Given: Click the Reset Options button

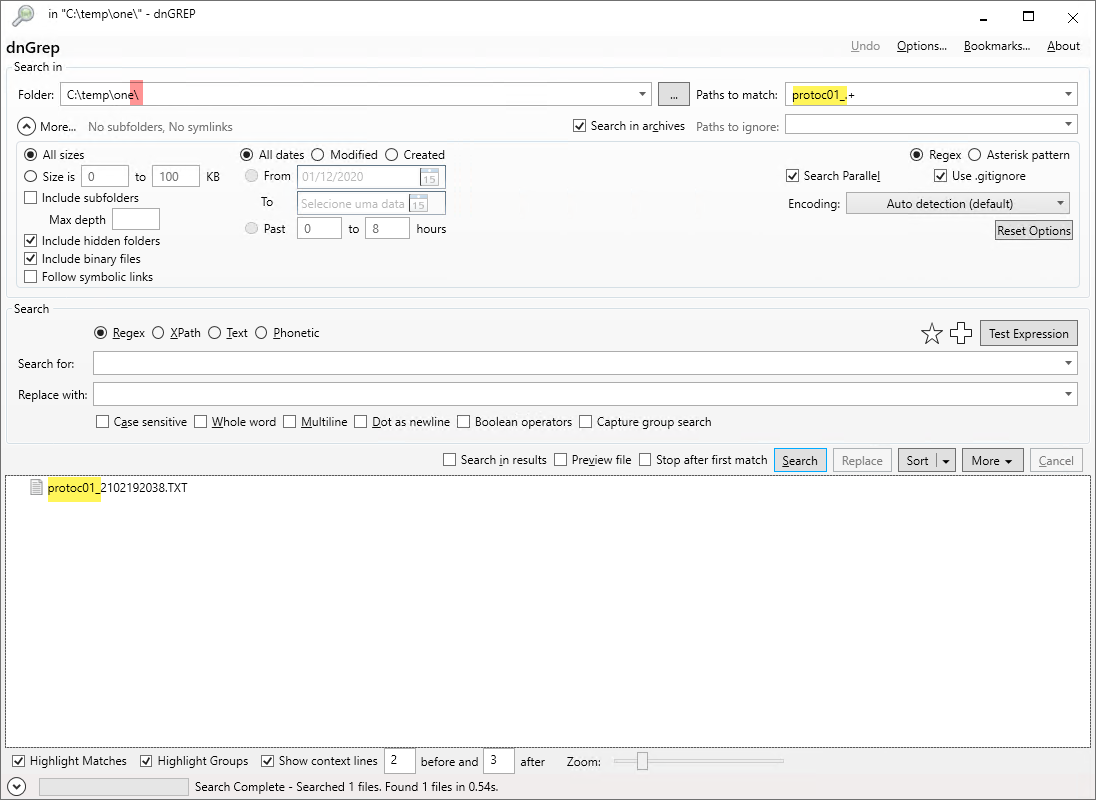Looking at the screenshot, I should pos(1033,230).
